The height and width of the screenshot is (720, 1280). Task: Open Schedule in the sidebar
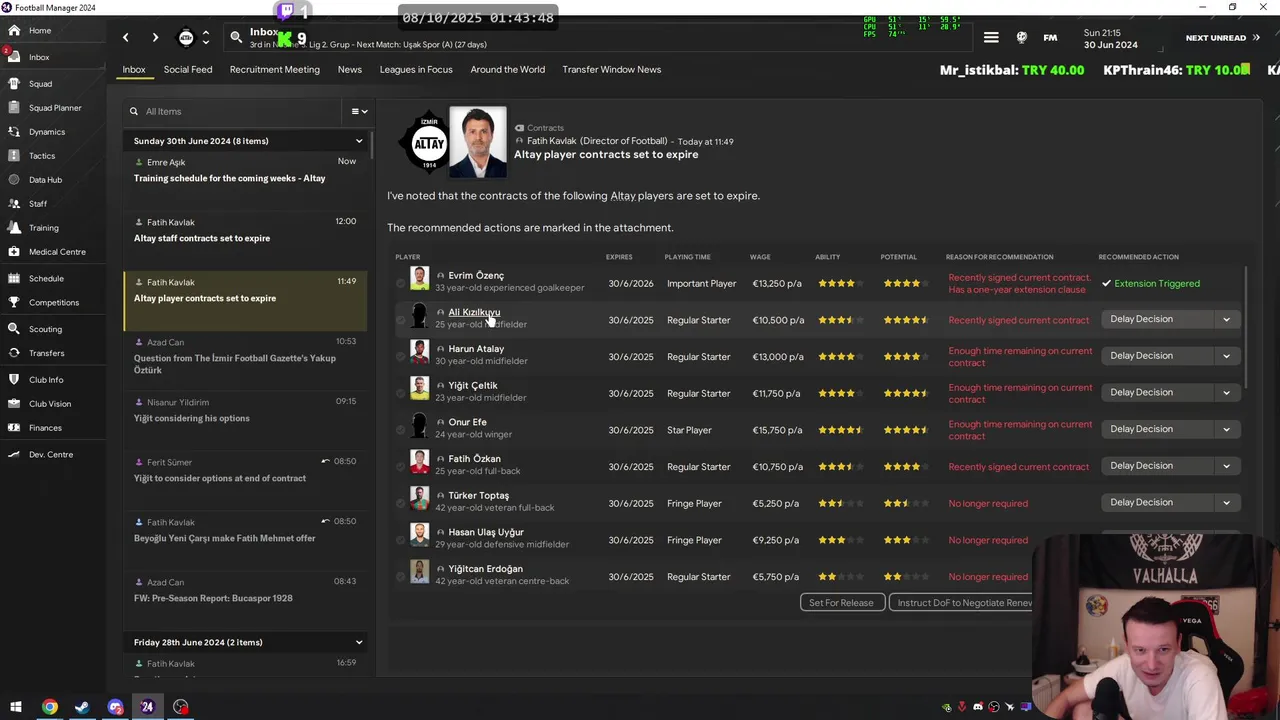(46, 279)
